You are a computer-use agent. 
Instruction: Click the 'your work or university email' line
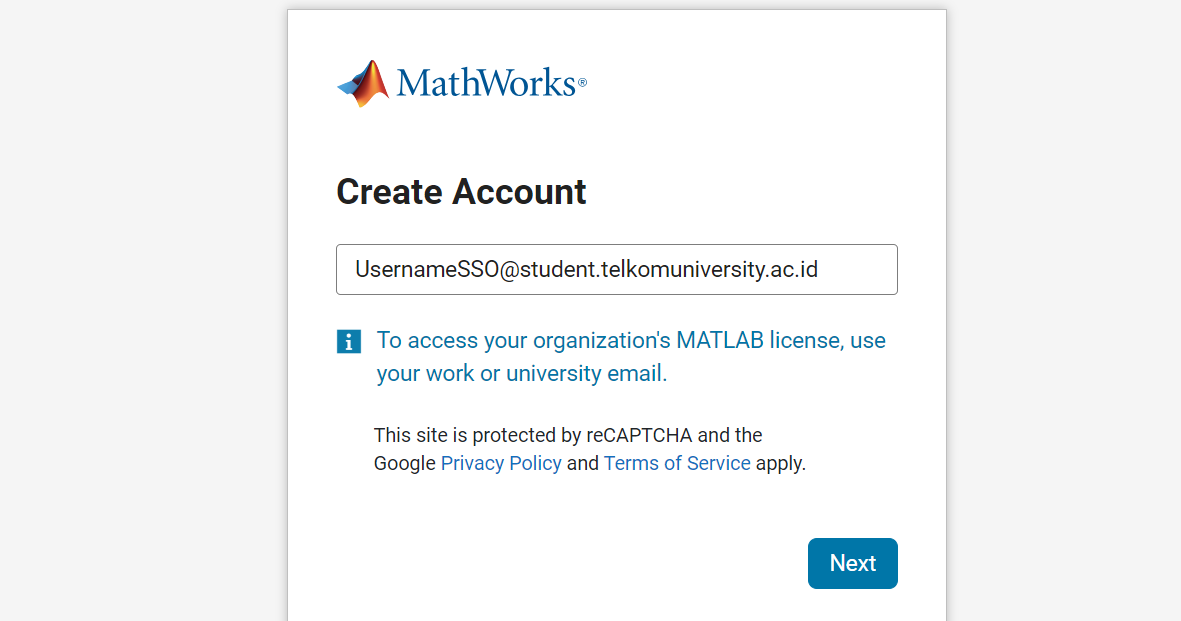(x=522, y=374)
